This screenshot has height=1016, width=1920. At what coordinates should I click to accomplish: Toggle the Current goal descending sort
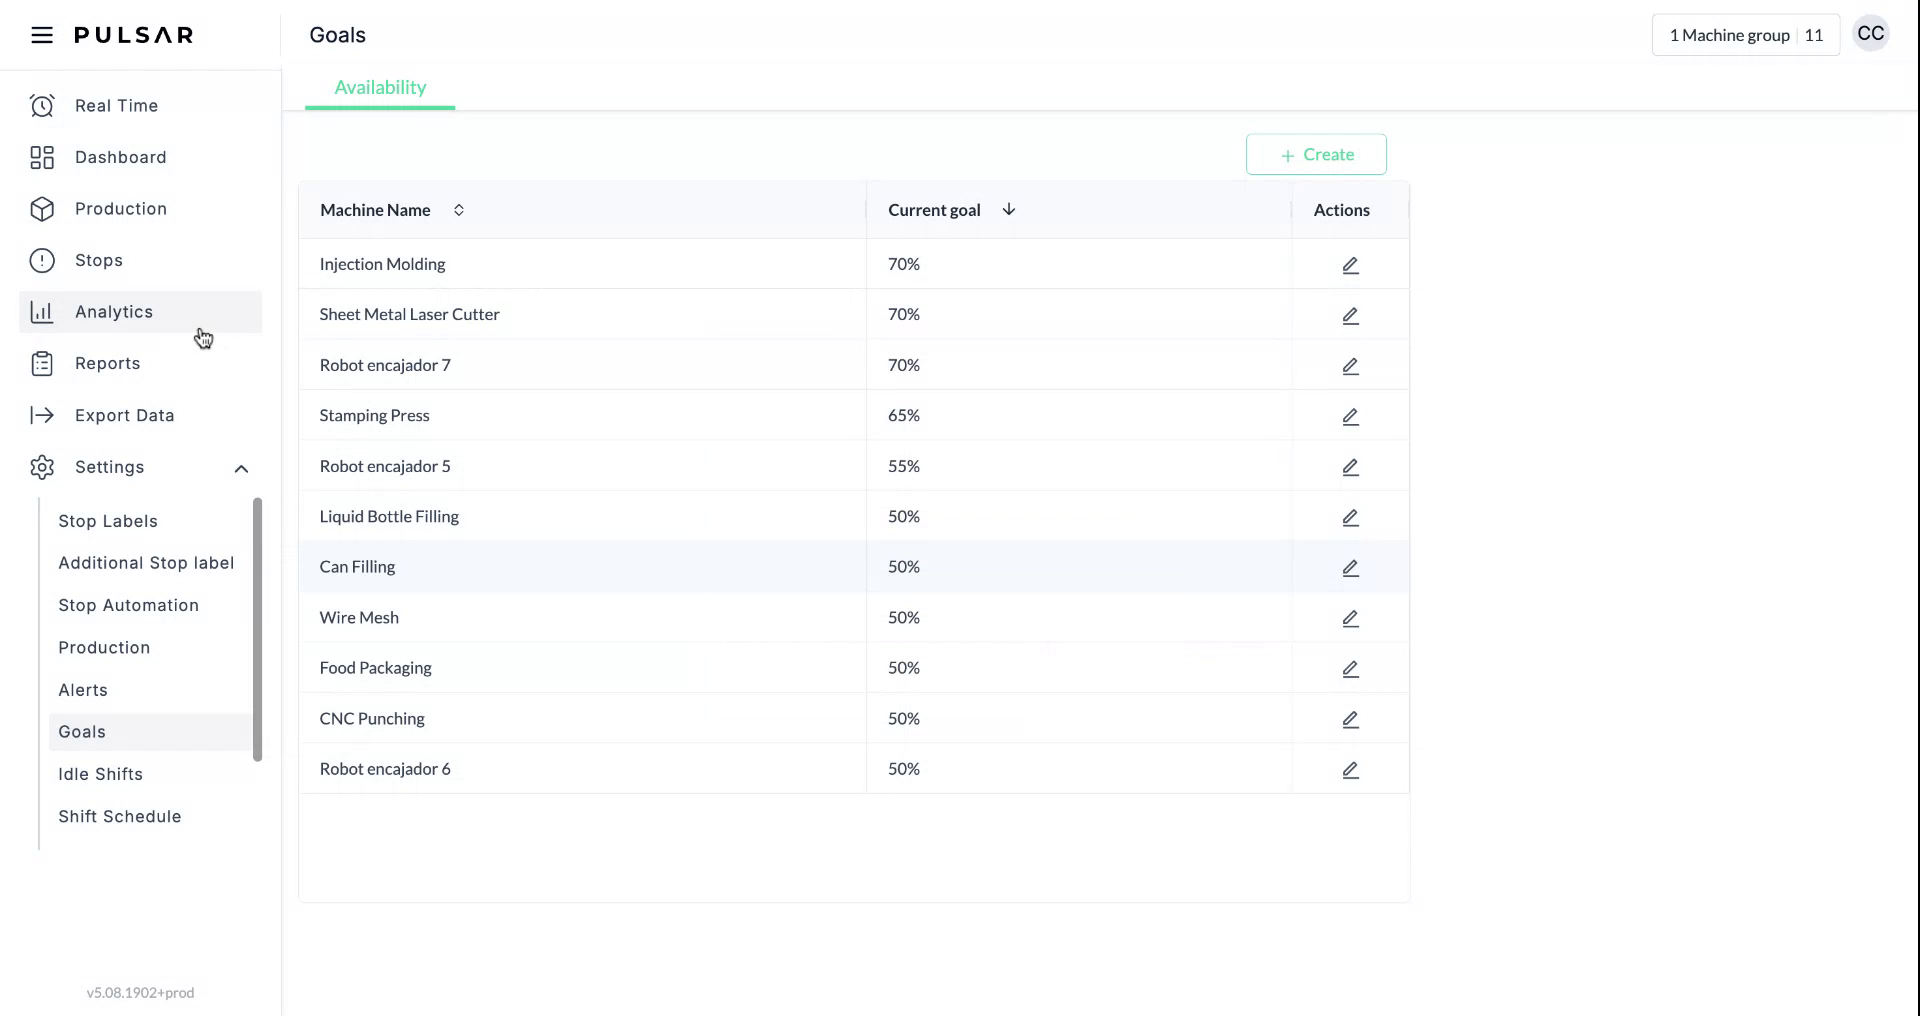pyautogui.click(x=1008, y=210)
